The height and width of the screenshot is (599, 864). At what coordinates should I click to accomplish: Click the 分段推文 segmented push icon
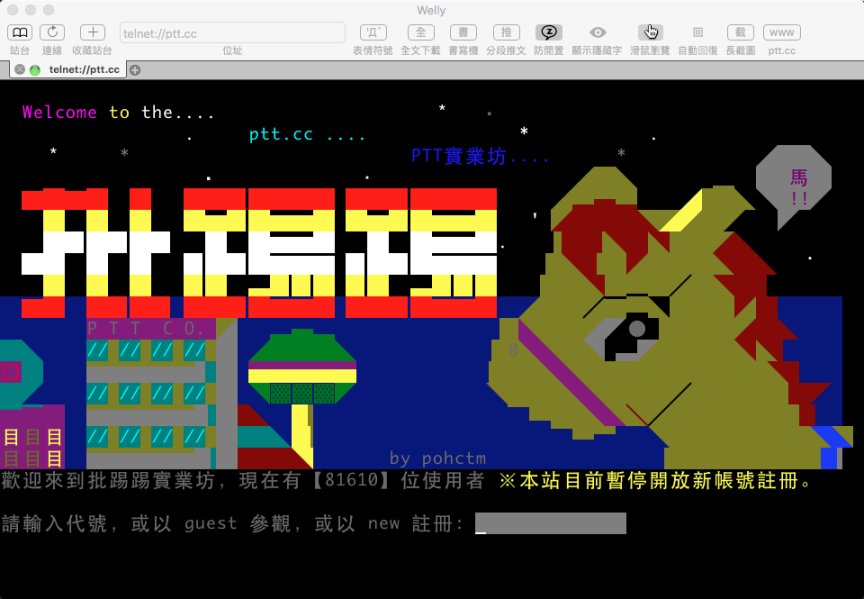[x=506, y=33]
